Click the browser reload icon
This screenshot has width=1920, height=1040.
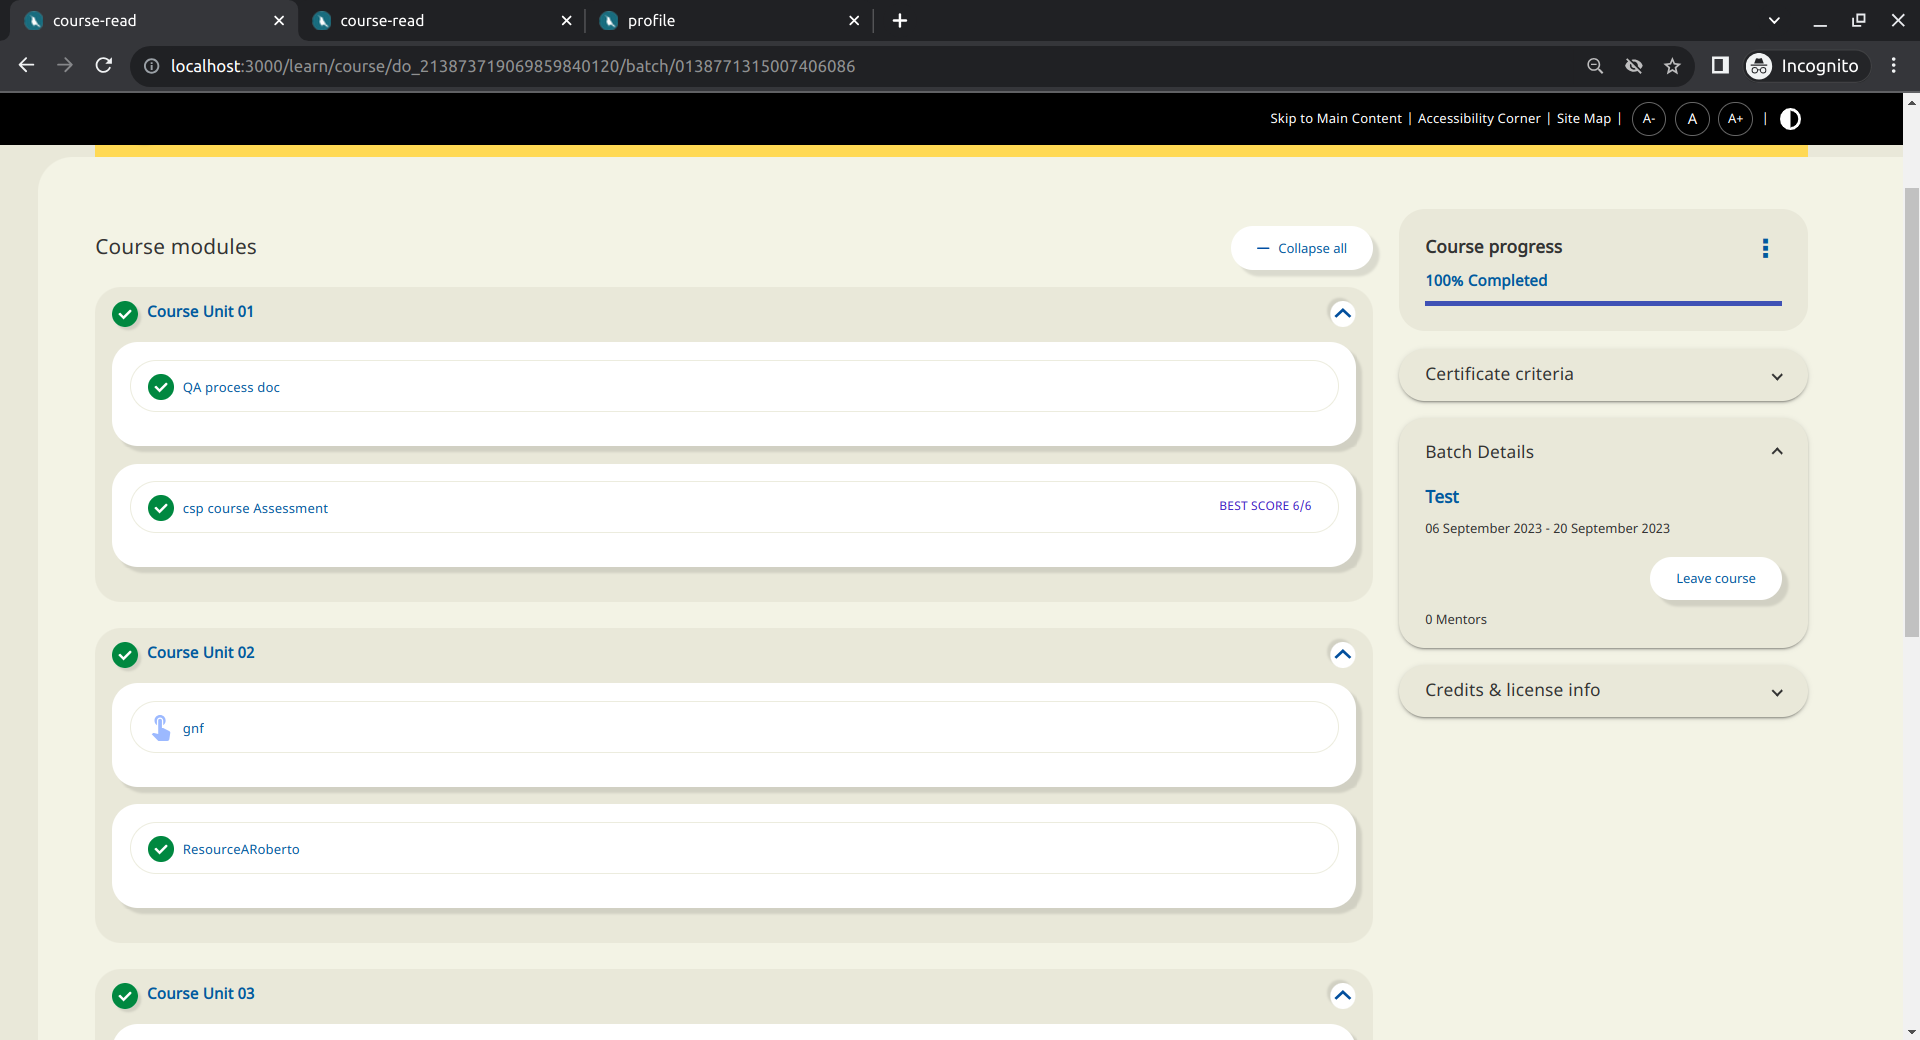(x=104, y=66)
